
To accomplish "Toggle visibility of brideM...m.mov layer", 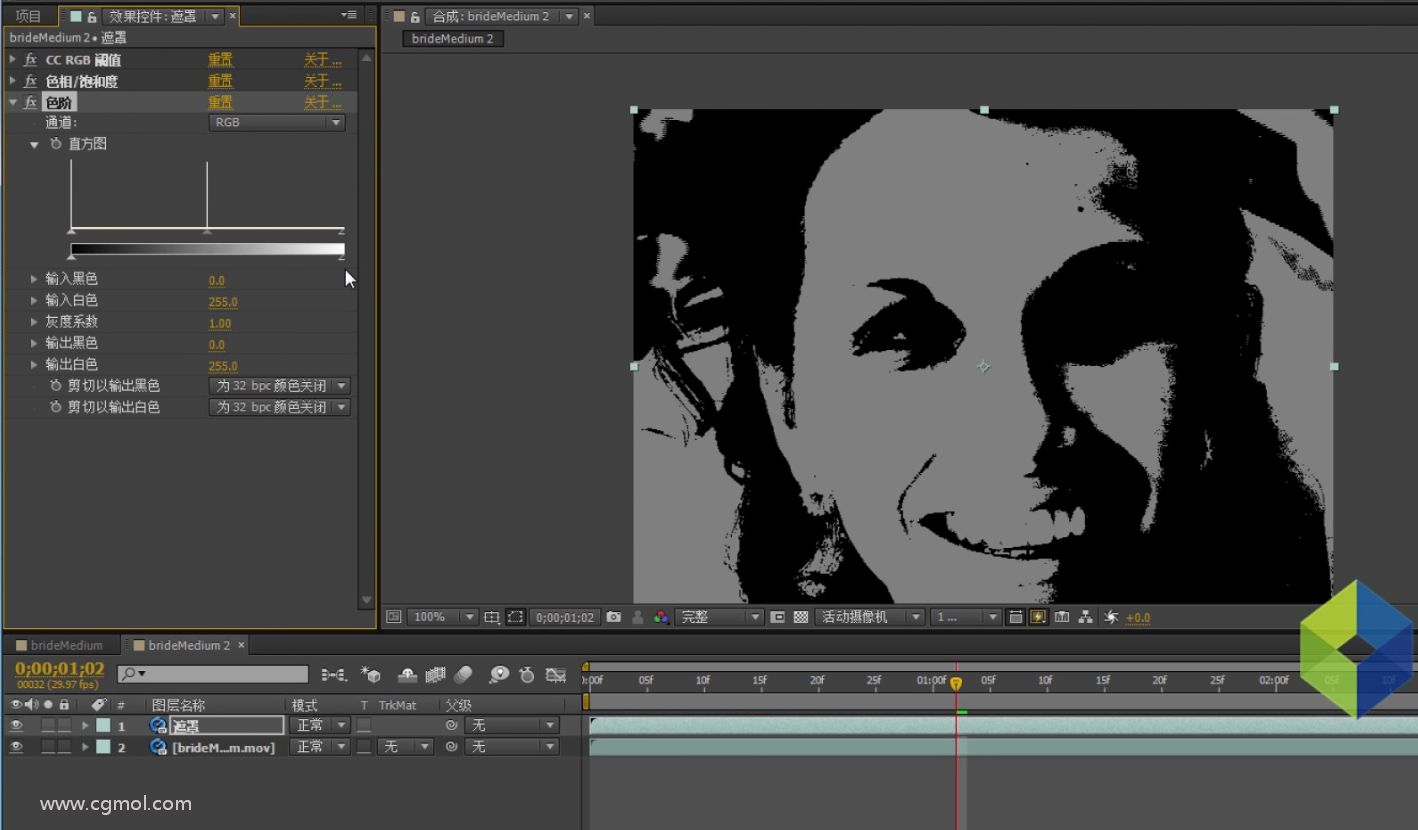I will (16, 747).
